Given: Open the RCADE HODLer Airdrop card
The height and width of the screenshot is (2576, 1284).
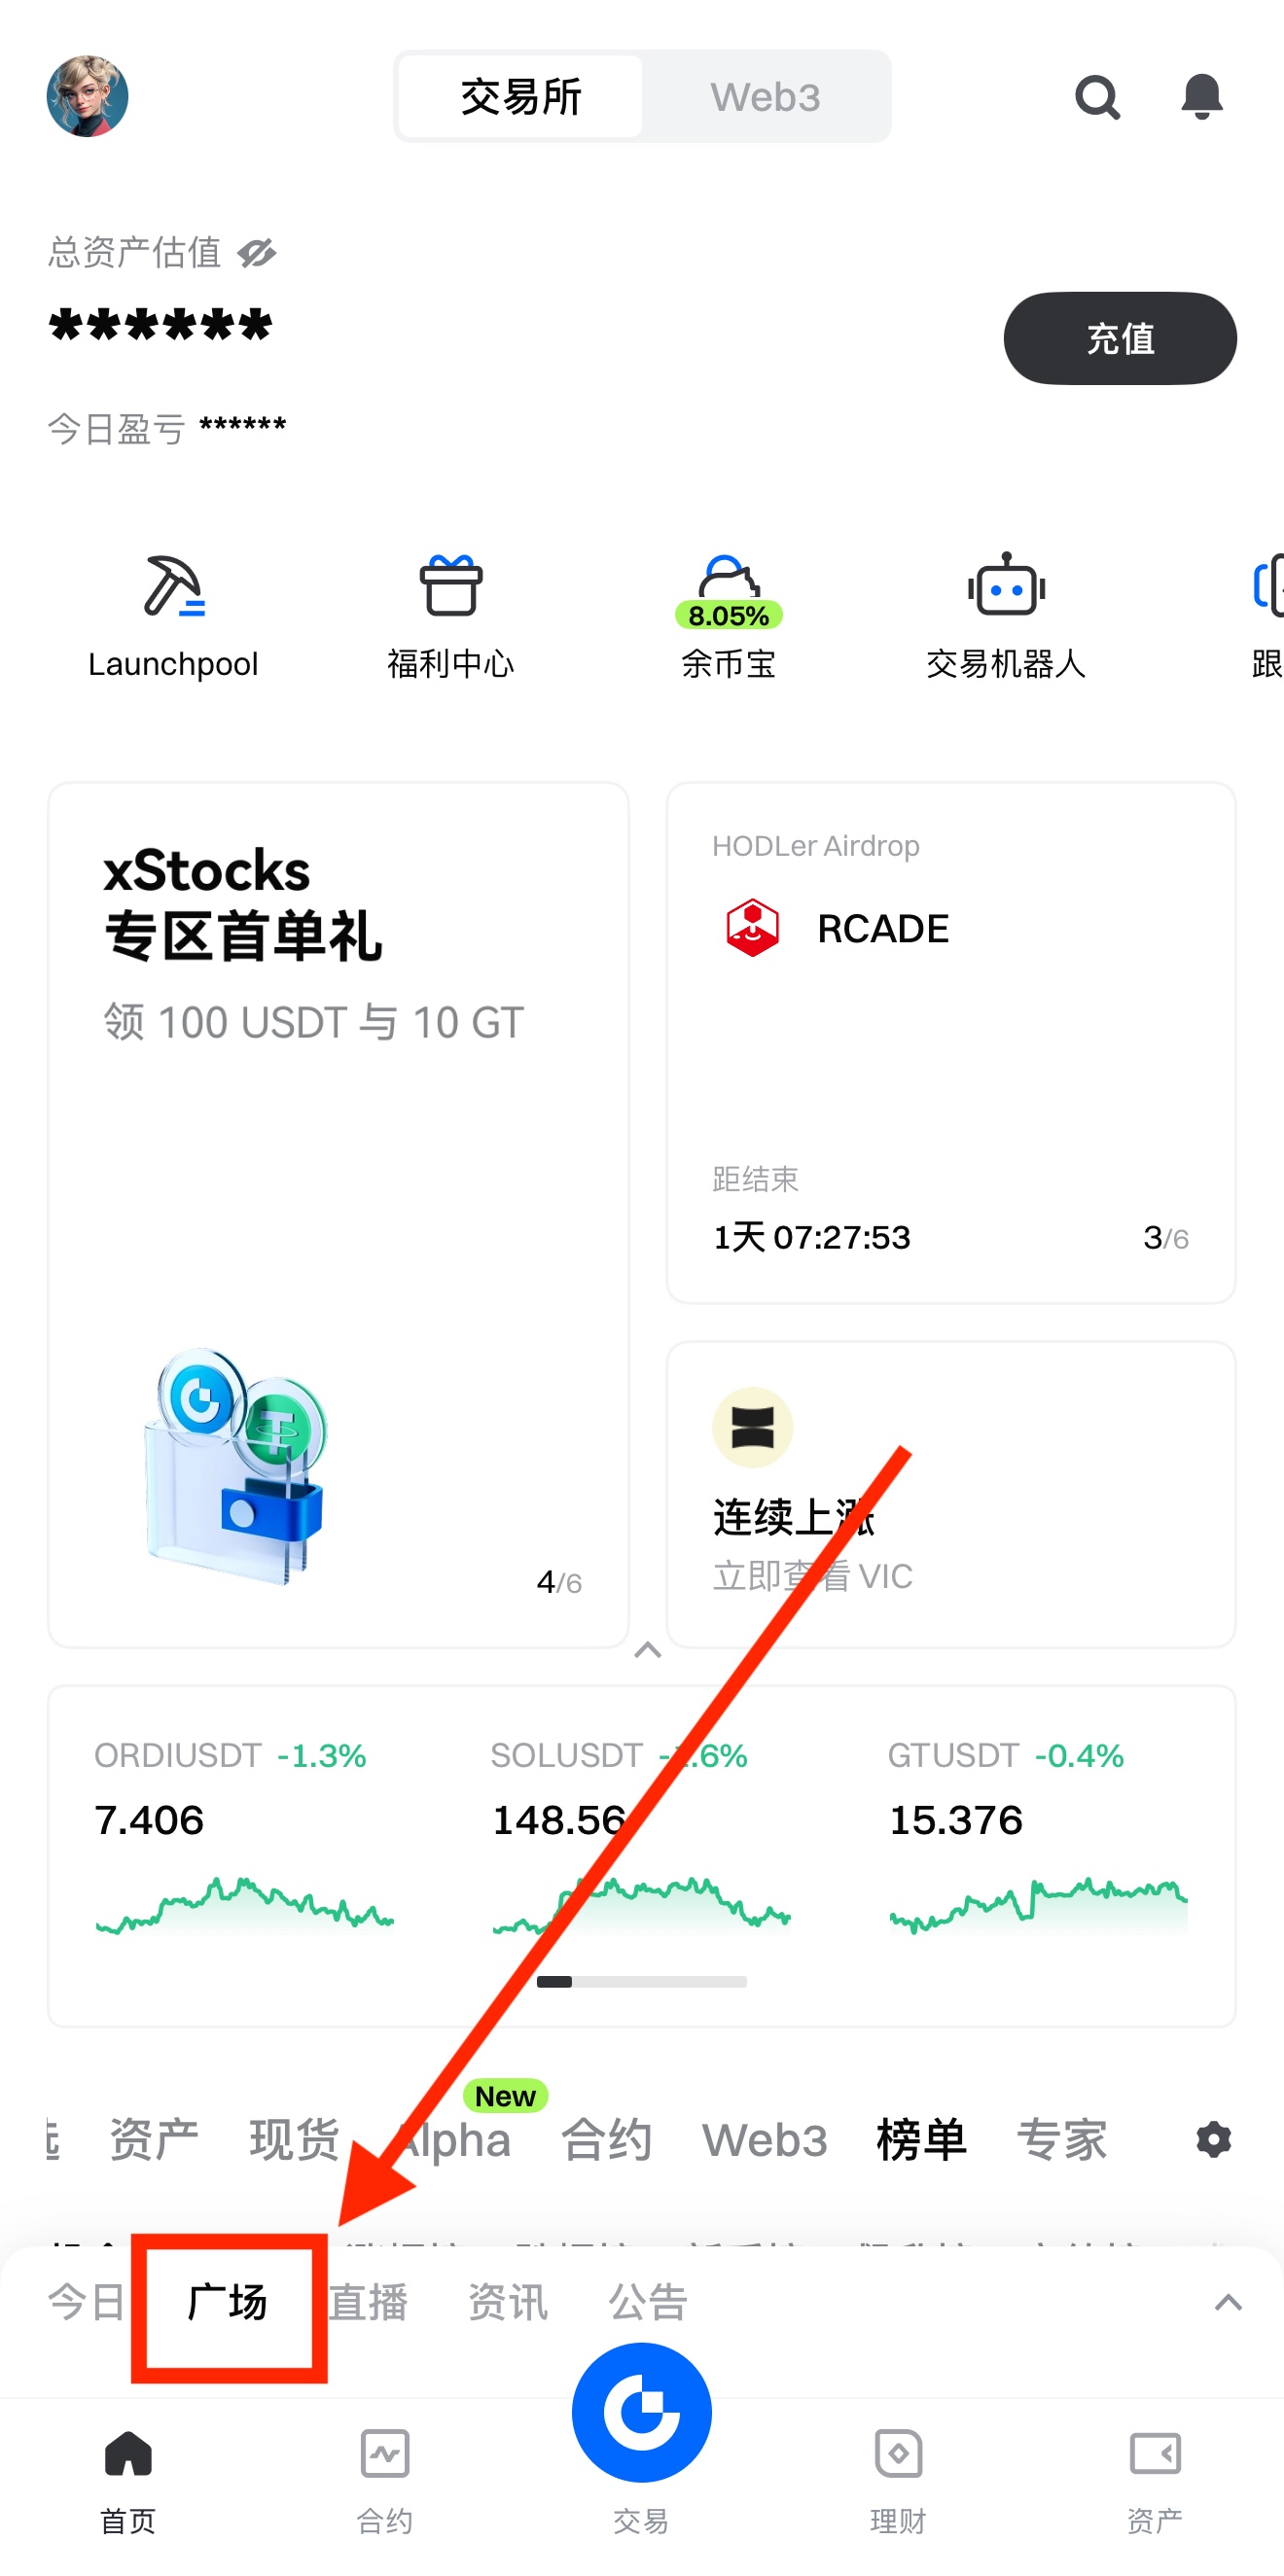Looking at the screenshot, I should click(950, 1042).
